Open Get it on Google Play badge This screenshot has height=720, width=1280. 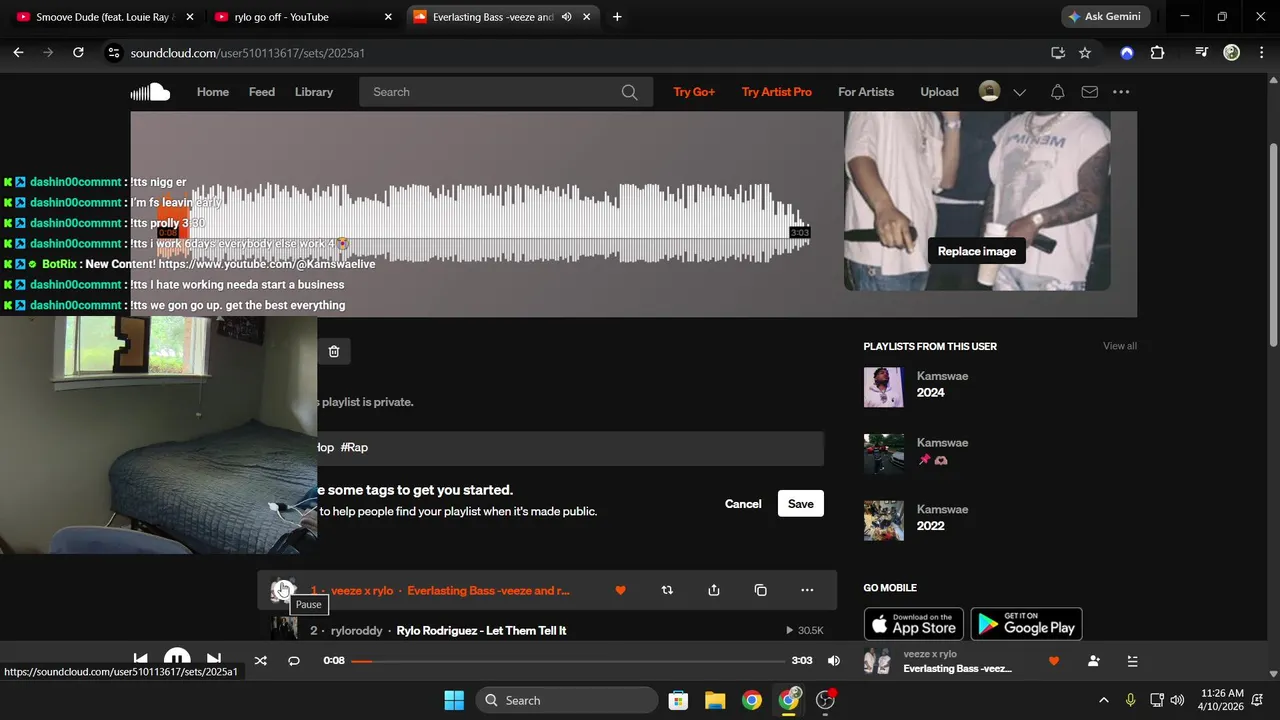click(x=1026, y=624)
